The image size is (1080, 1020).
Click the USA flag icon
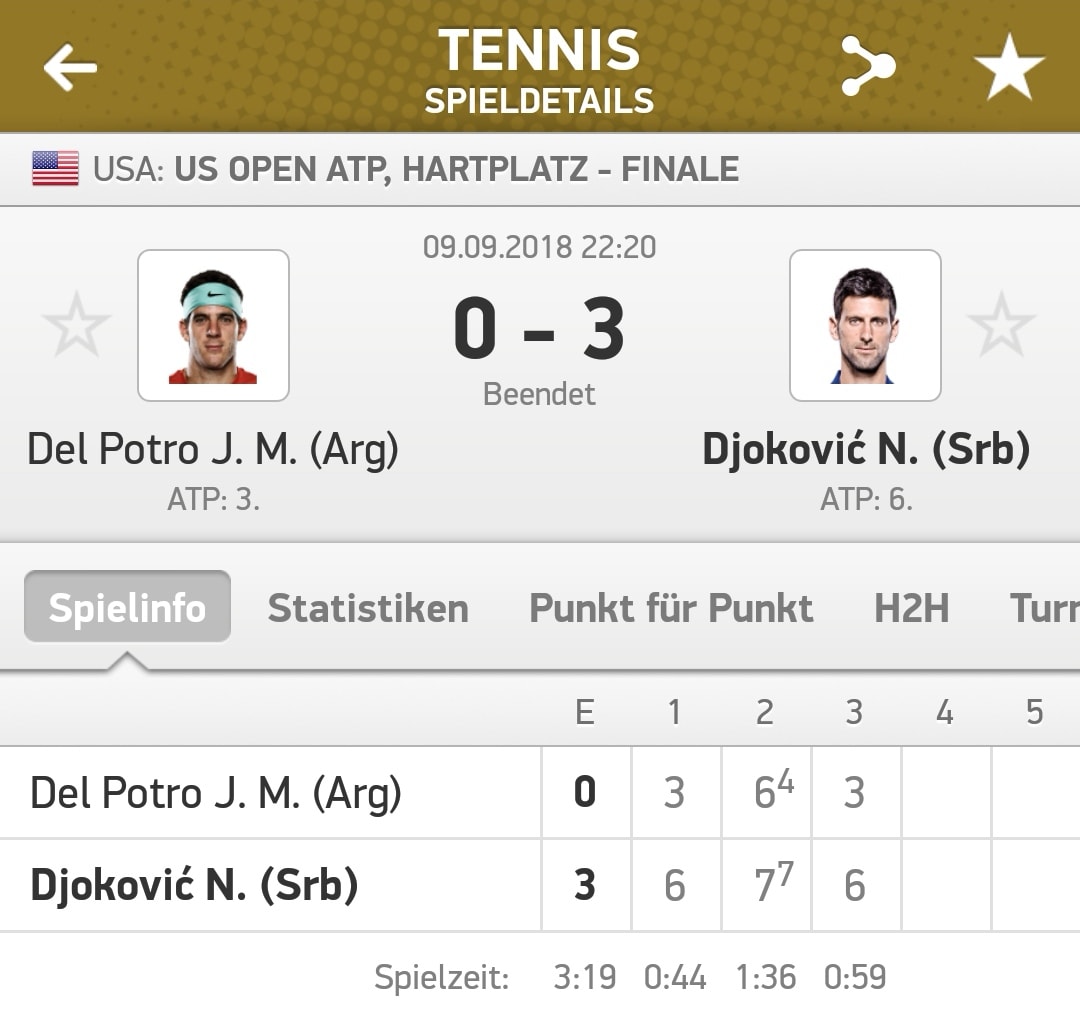[55, 169]
